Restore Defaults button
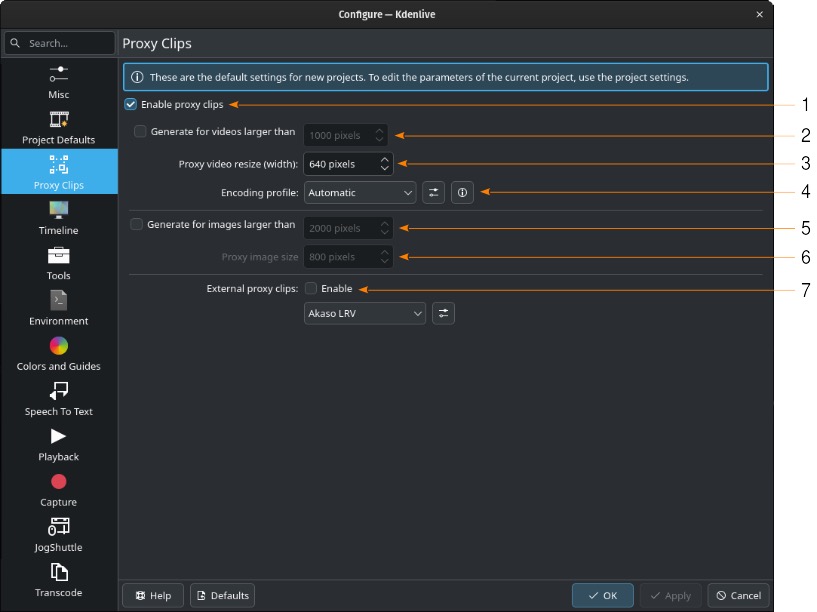Image resolution: width=817 pixels, height=612 pixels. [x=222, y=595]
